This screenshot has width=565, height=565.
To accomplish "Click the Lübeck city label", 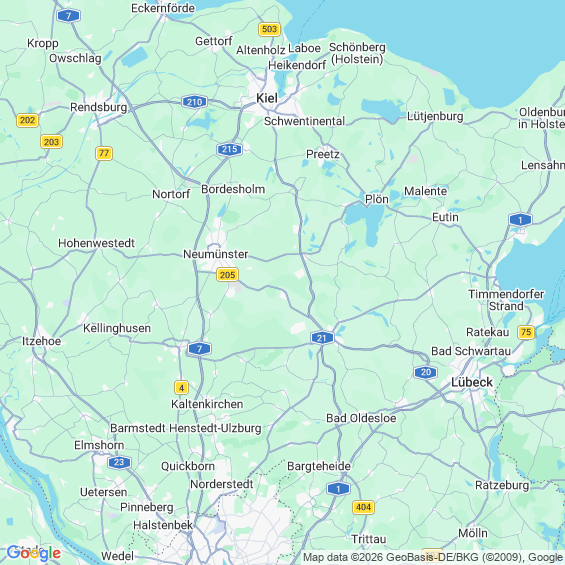I will [472, 382].
